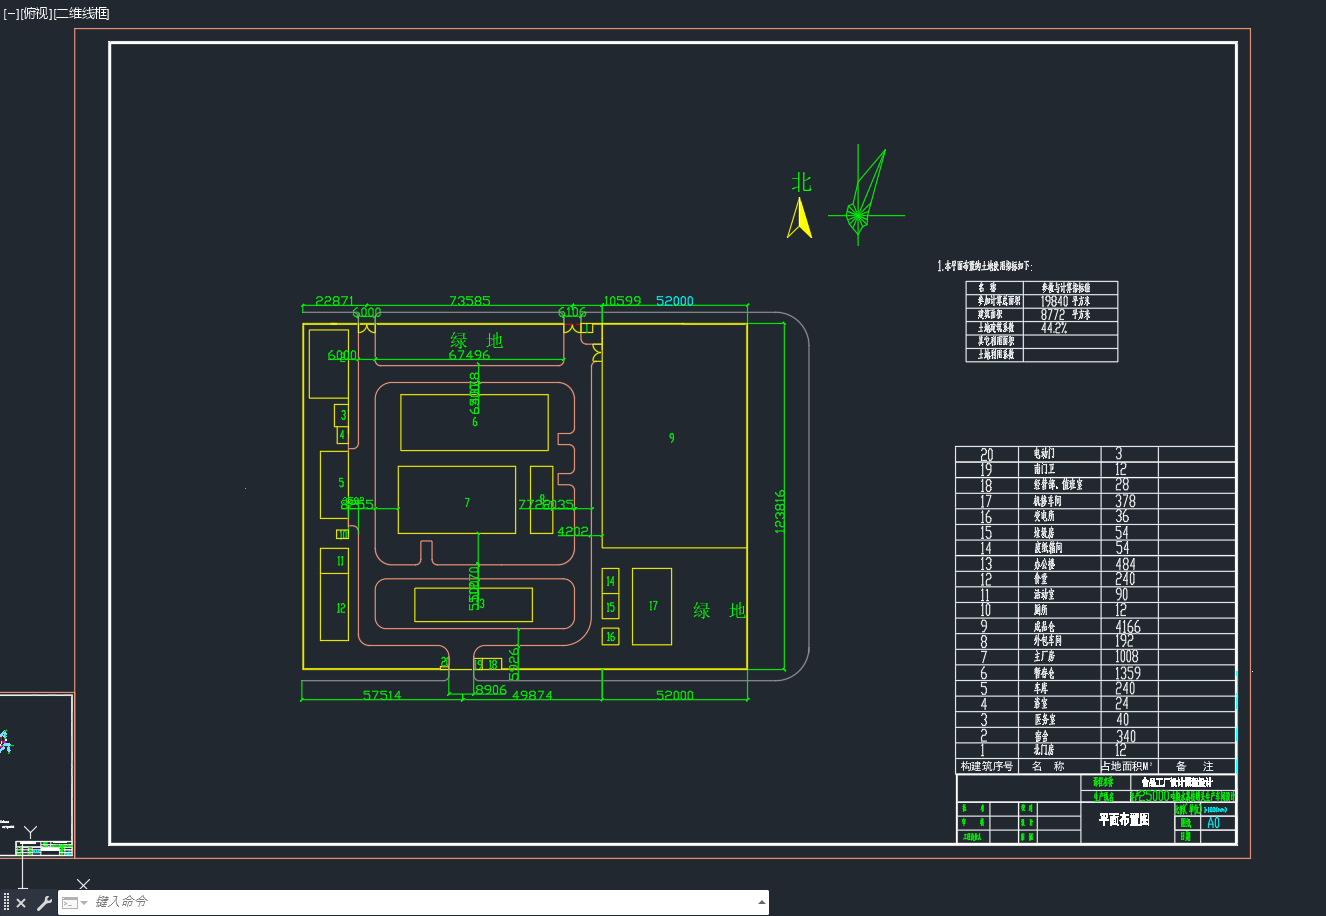The height and width of the screenshot is (916, 1326).
Task: Select the 构建筑序号 column header
Action: (x=987, y=766)
